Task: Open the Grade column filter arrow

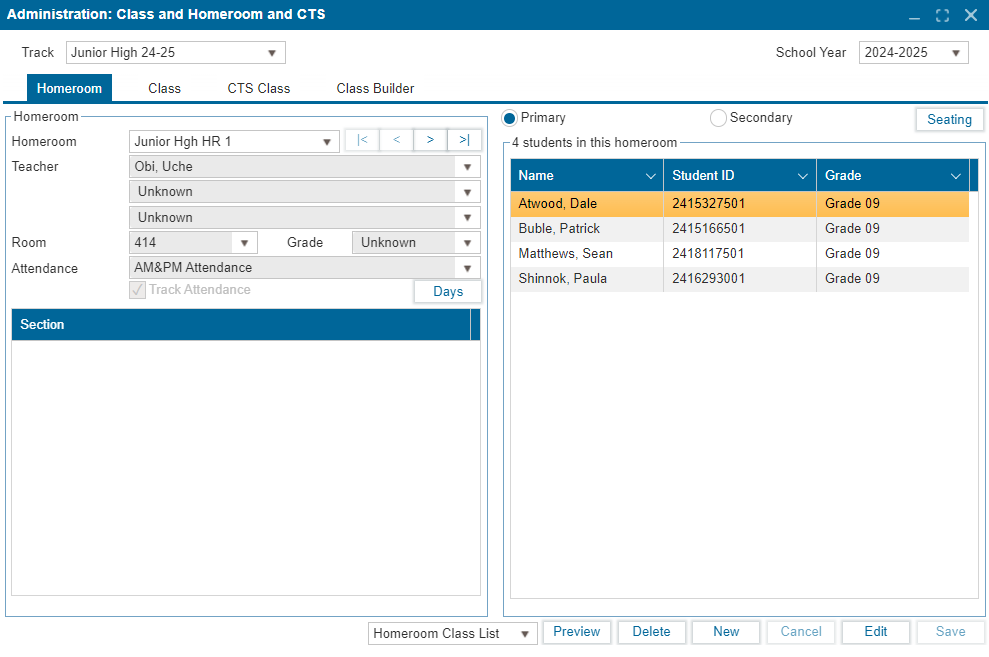Action: (x=956, y=176)
